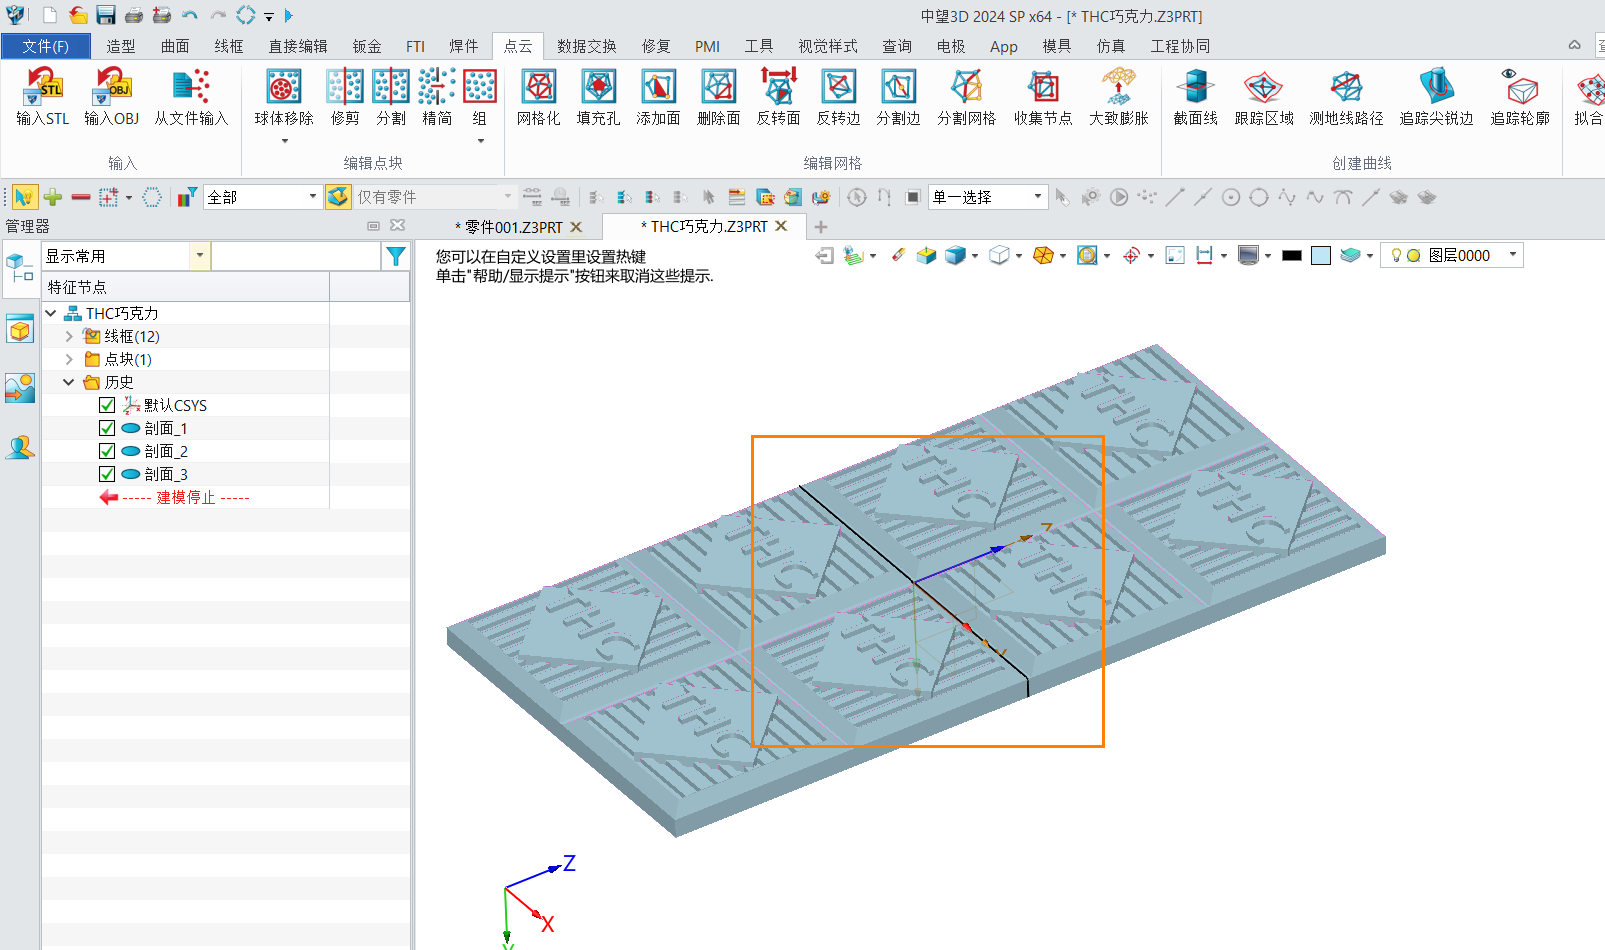Click the manager filter funnel icon
The height and width of the screenshot is (950, 1605).
click(x=396, y=256)
